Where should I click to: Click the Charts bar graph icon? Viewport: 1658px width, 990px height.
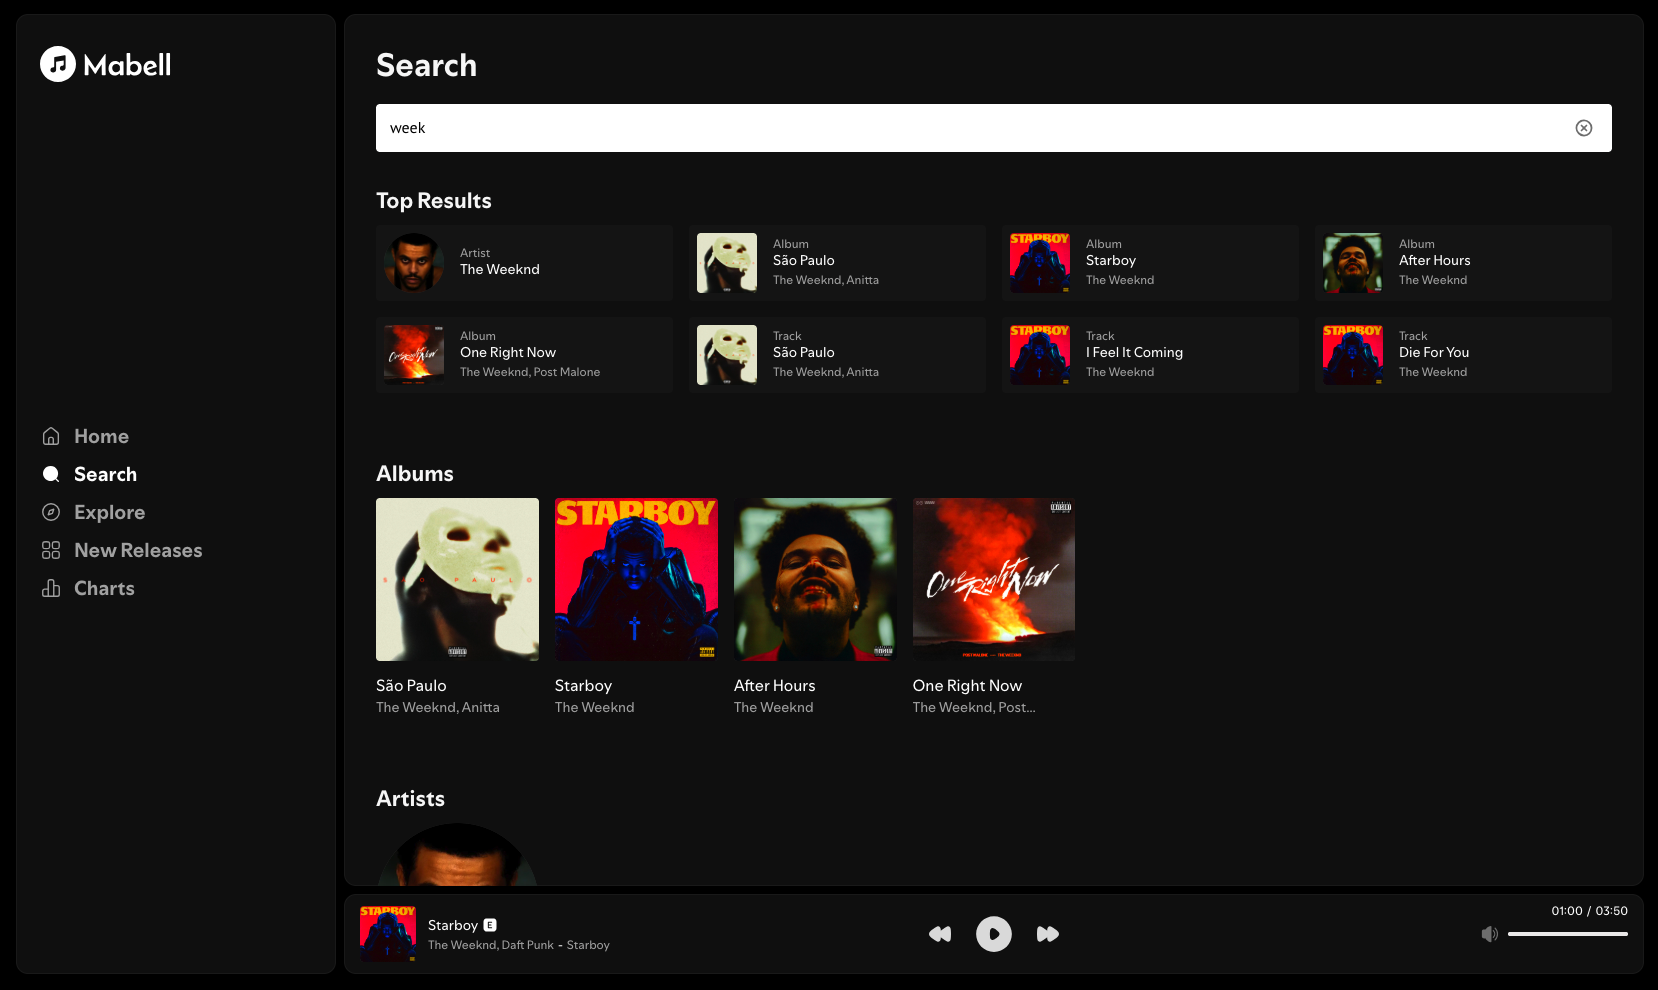click(51, 588)
